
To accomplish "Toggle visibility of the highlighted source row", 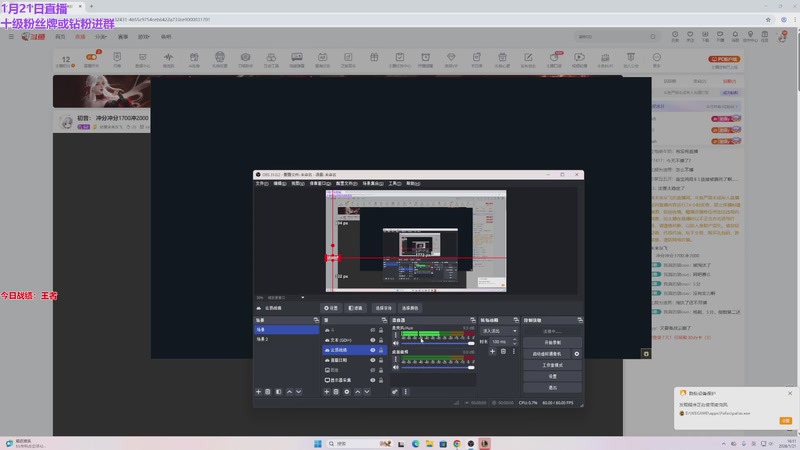I will pyautogui.click(x=372, y=350).
